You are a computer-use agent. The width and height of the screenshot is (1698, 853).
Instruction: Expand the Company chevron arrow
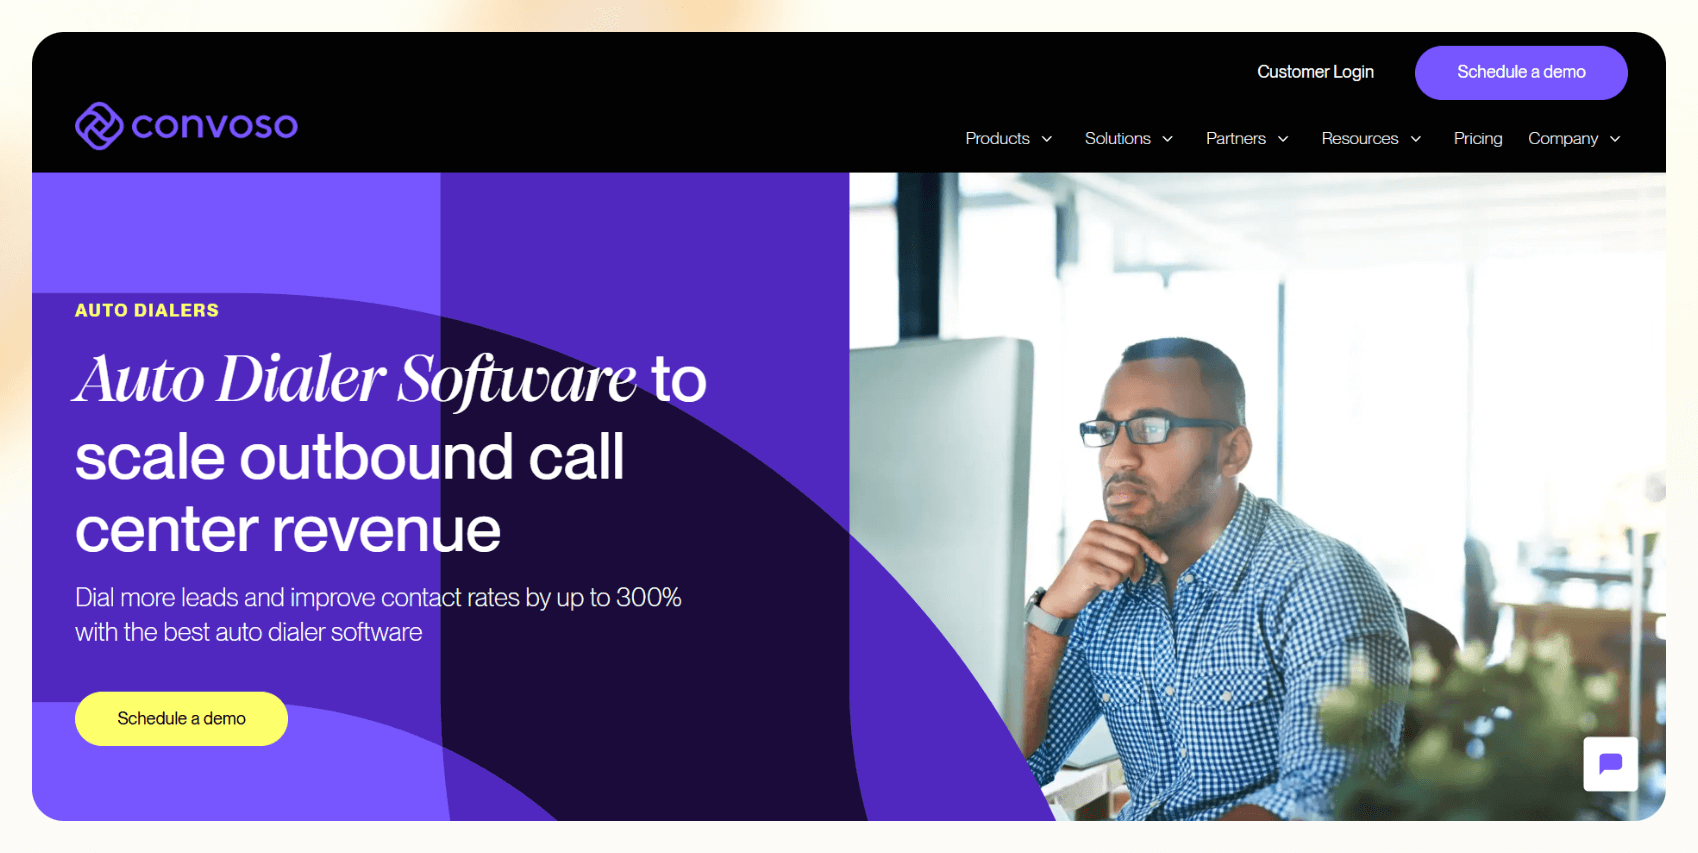[1615, 139]
